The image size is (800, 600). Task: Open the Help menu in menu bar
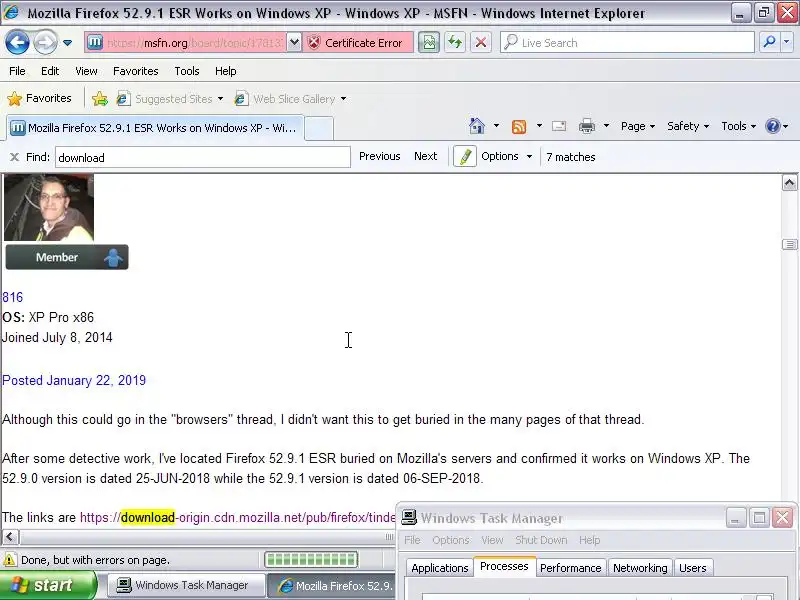click(x=226, y=71)
